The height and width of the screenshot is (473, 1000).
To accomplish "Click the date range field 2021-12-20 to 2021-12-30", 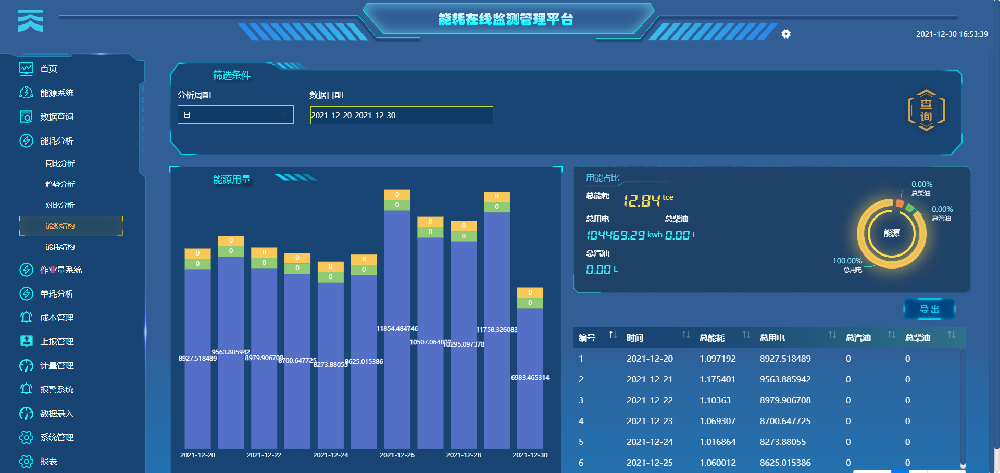I will [401, 115].
